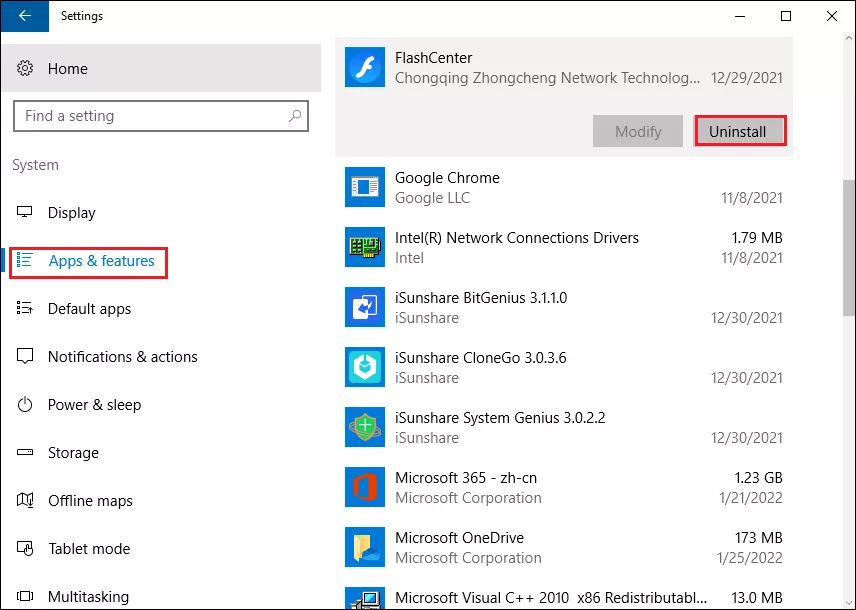Viewport: 856px width, 610px height.
Task: Select Apps & features in sidebar
Action: (162, 260)
